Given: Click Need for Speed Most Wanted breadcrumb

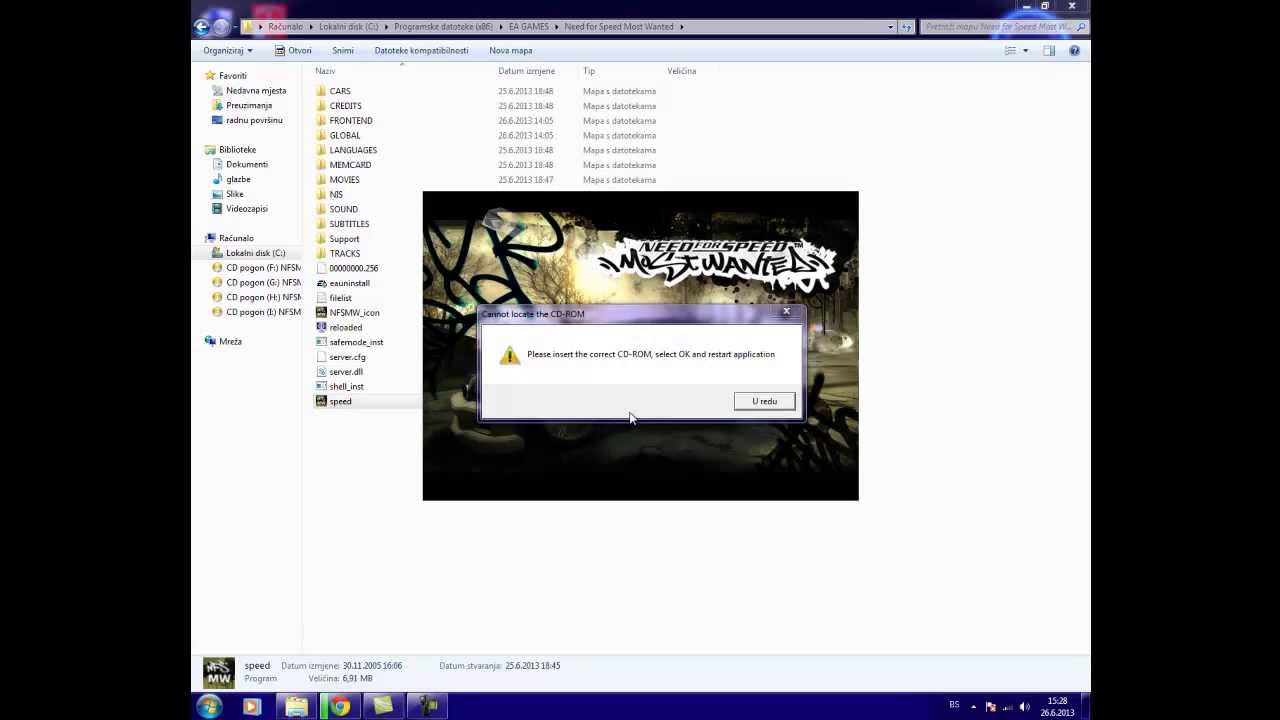Looking at the screenshot, I should (619, 27).
